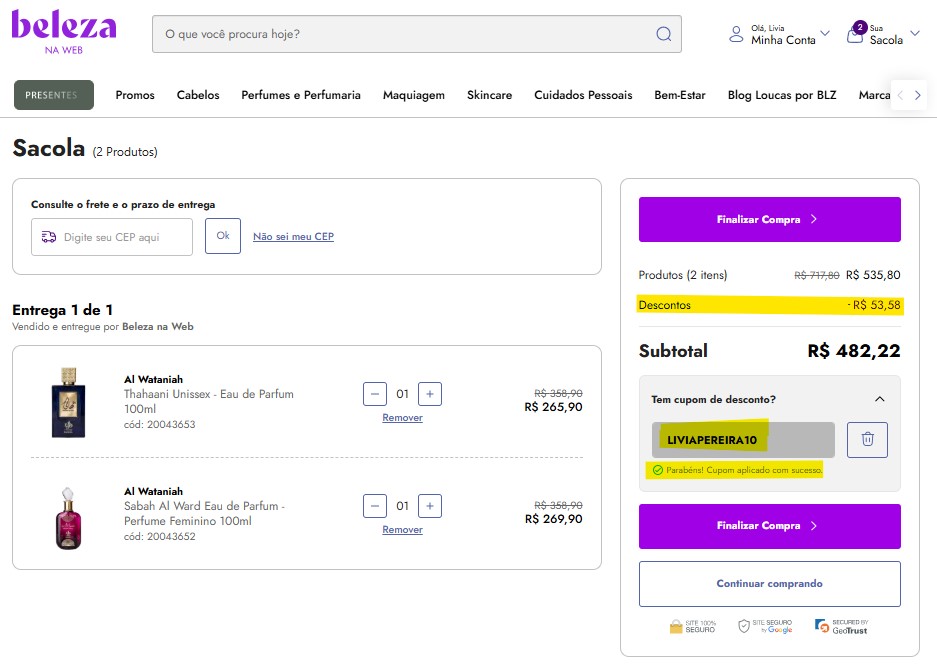Image resolution: width=937 pixels, height=664 pixels.
Task: Click the Thahaani Unissex product name
Action: (209, 401)
